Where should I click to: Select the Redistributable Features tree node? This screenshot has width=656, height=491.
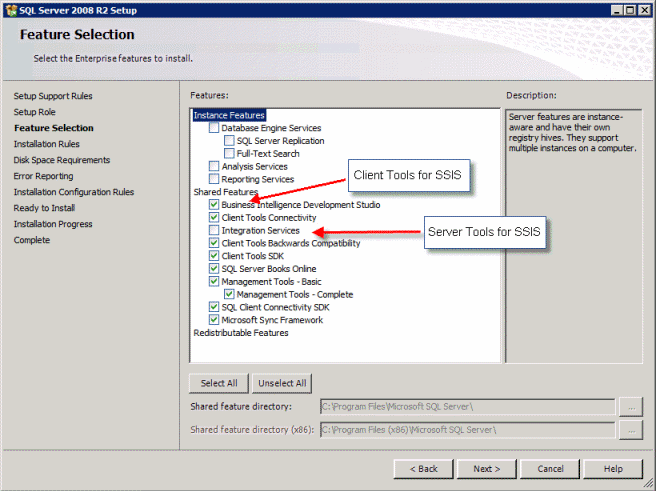(241, 333)
